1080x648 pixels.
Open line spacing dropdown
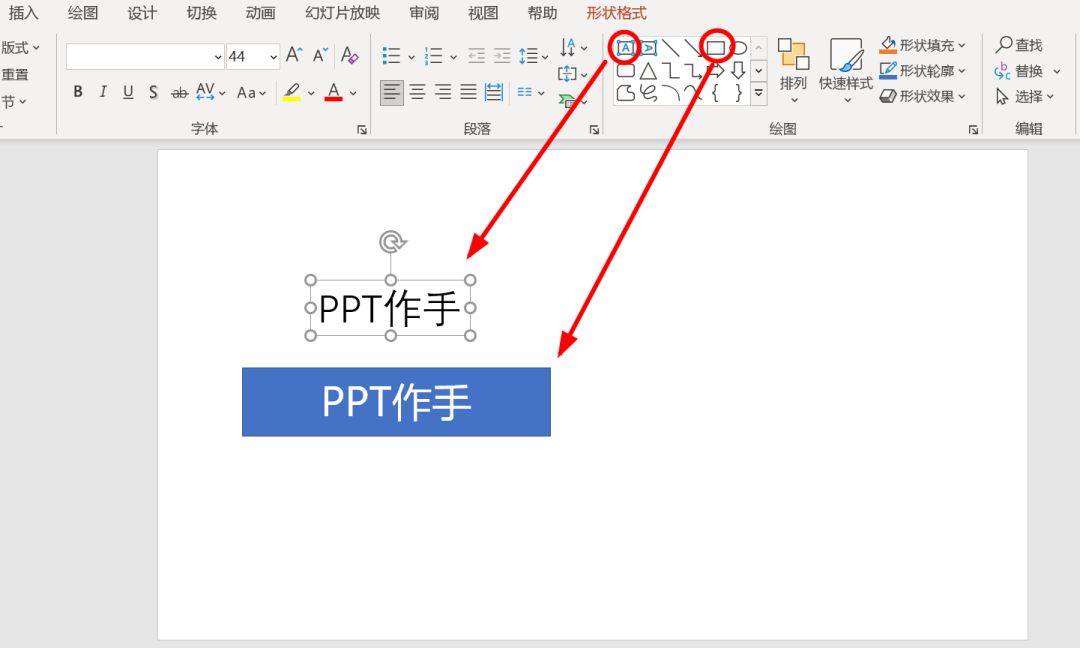533,56
